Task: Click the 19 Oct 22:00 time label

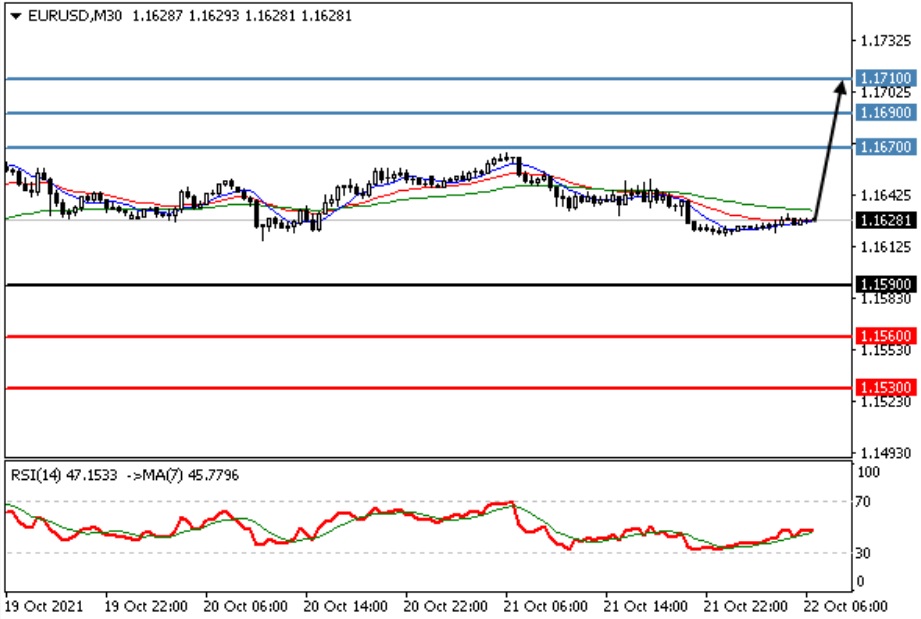Action: click(x=146, y=606)
